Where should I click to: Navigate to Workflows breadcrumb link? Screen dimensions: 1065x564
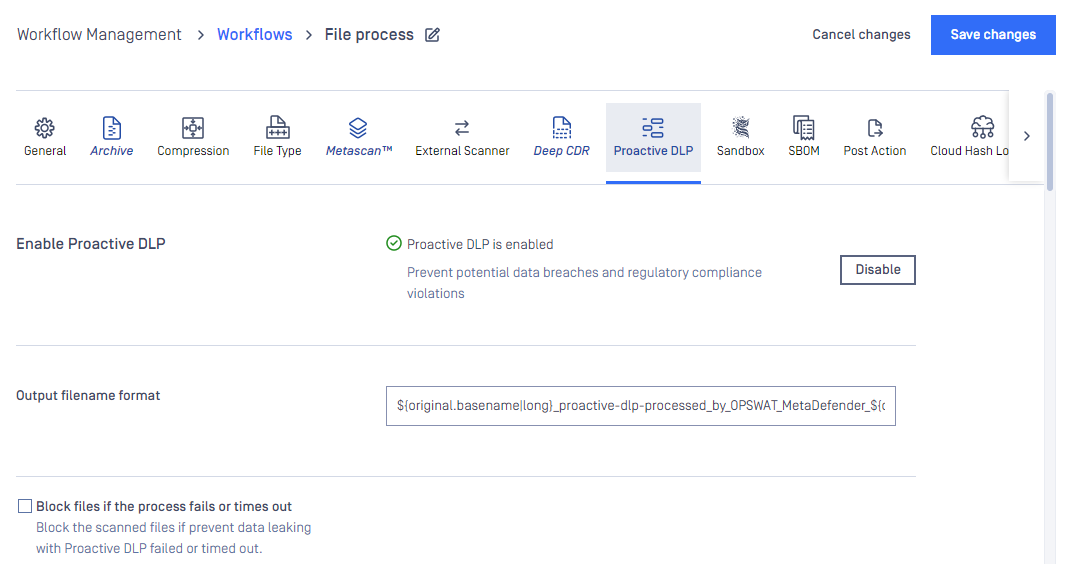(x=255, y=35)
